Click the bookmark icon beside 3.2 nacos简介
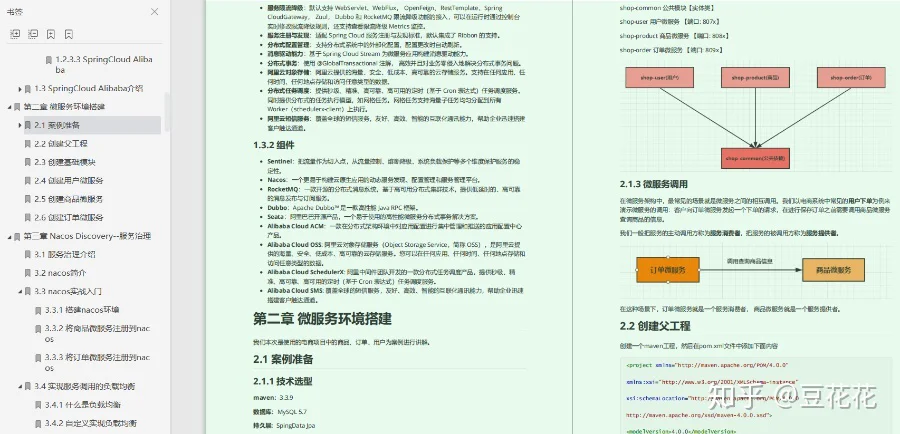Viewport: 900px width, 434px height. click(x=28, y=273)
